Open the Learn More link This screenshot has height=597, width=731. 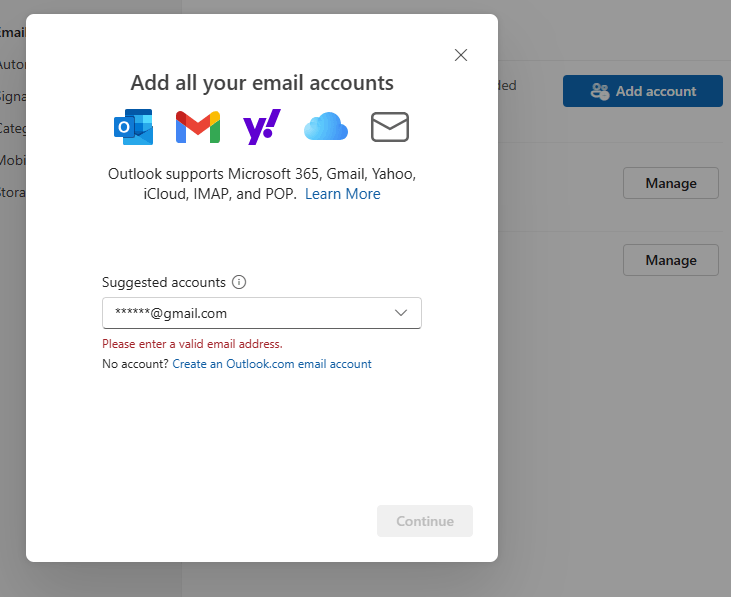343,194
